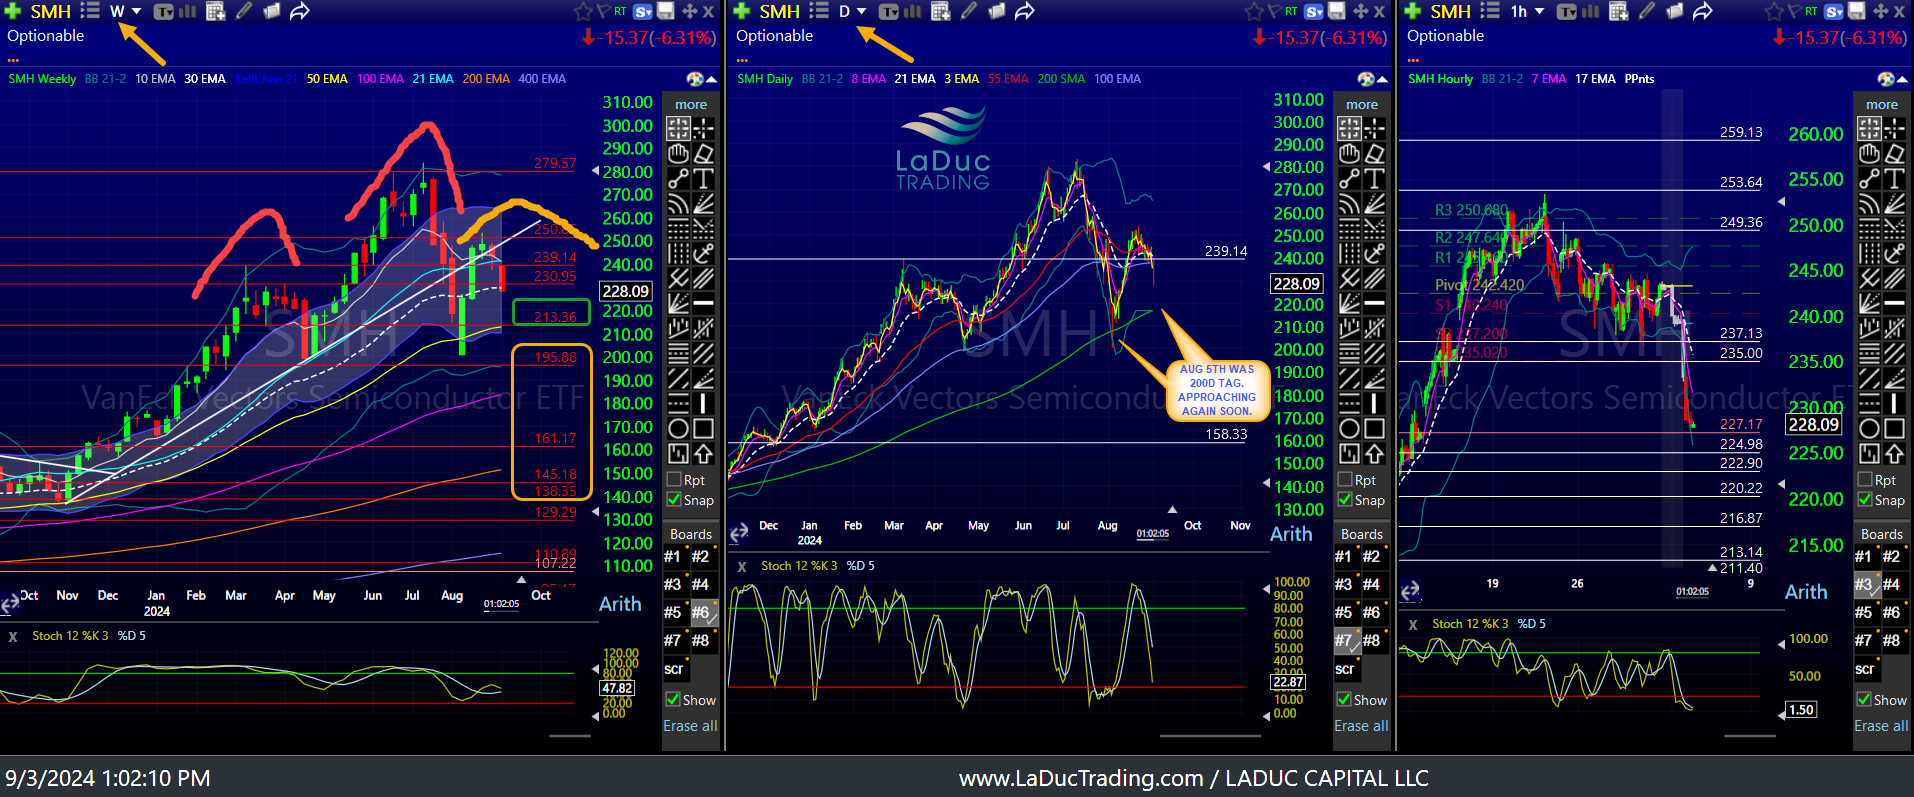Viewport: 1914px width, 797px height.
Task: Click green plus icon on weekly chart header
Action: coord(13,11)
